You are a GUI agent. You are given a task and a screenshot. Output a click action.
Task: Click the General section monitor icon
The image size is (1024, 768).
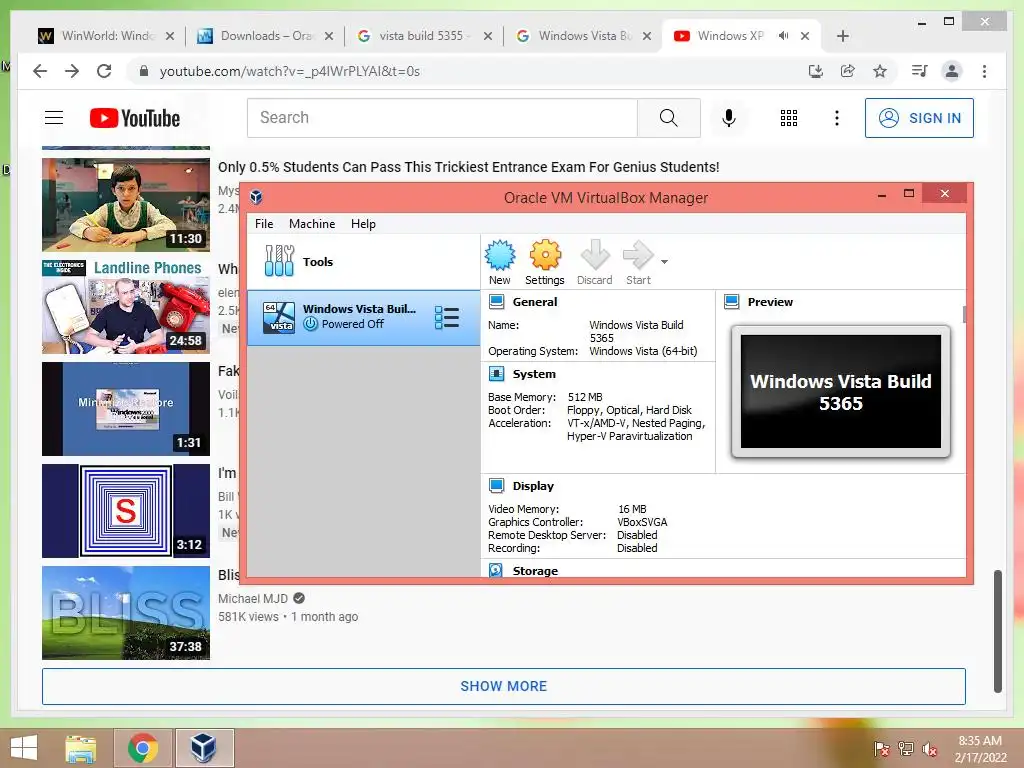pyautogui.click(x=496, y=302)
